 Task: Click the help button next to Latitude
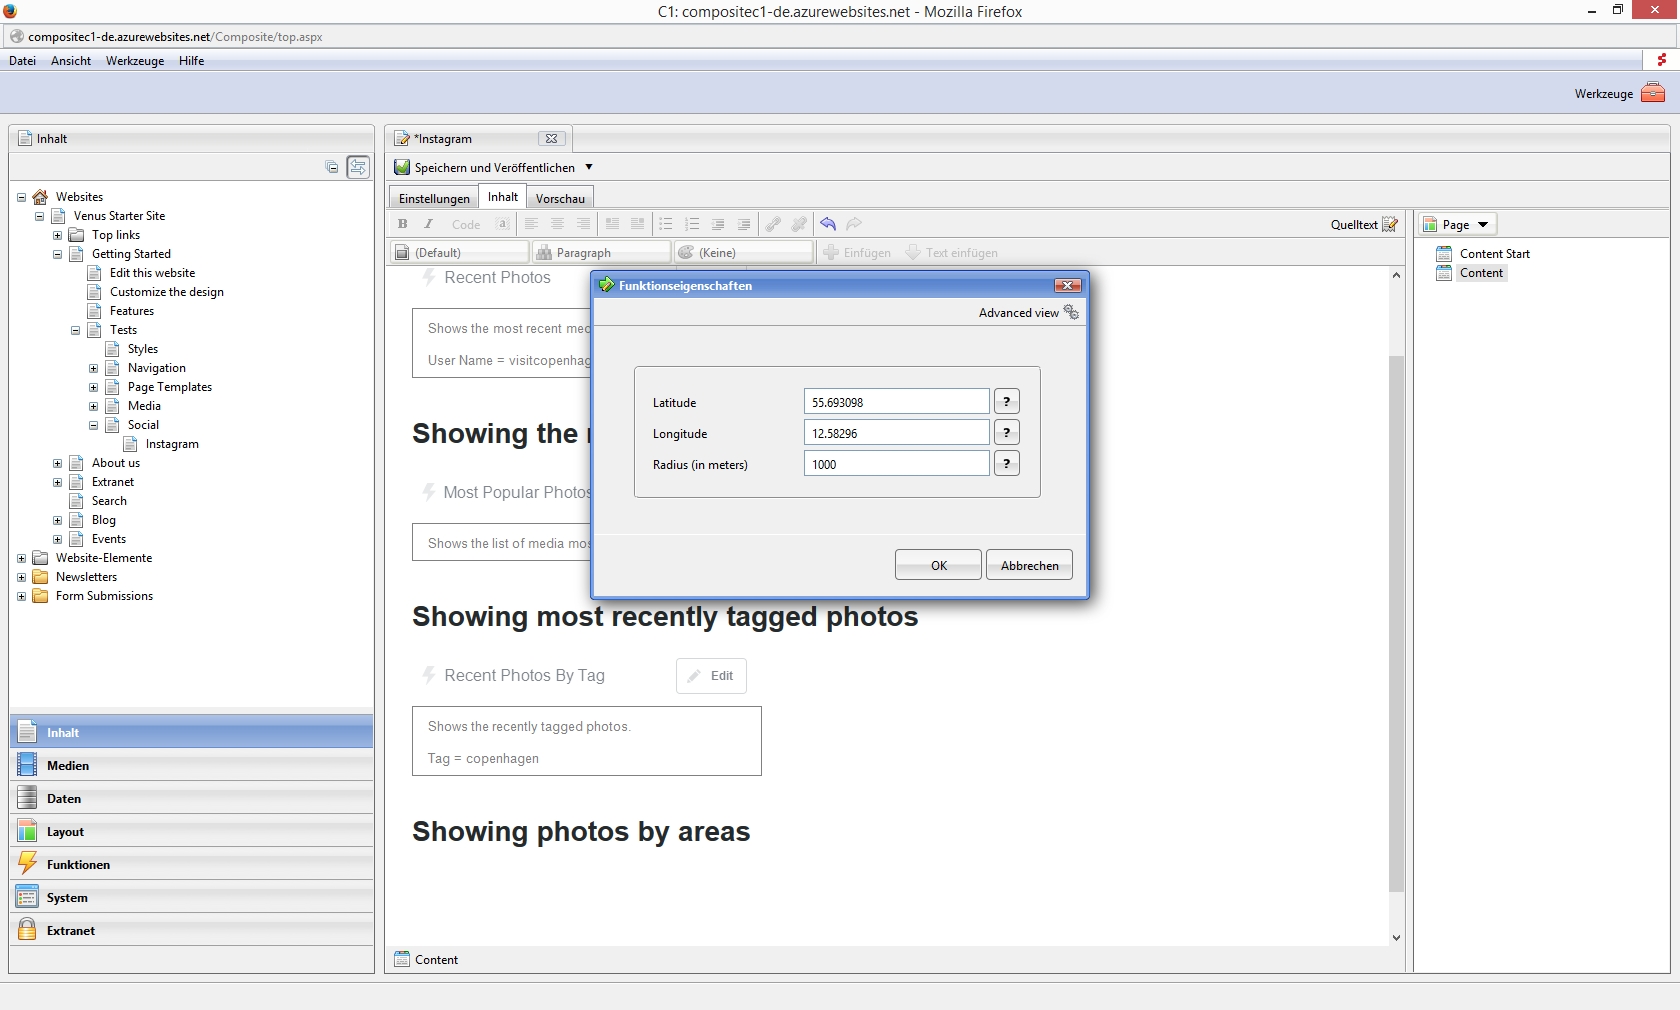coord(1006,402)
